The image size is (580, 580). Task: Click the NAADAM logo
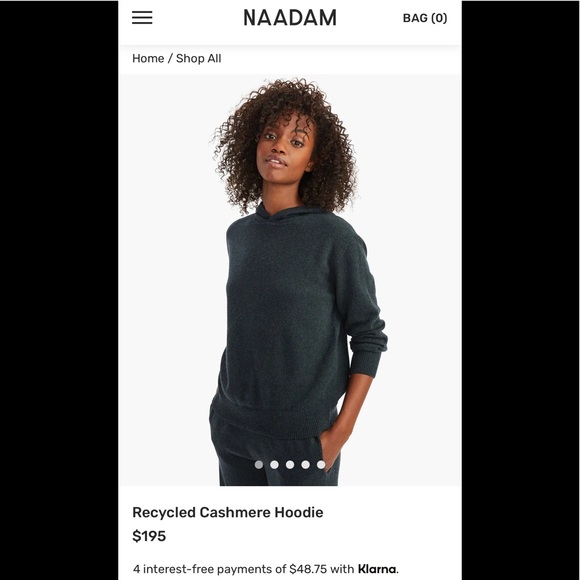pyautogui.click(x=290, y=18)
